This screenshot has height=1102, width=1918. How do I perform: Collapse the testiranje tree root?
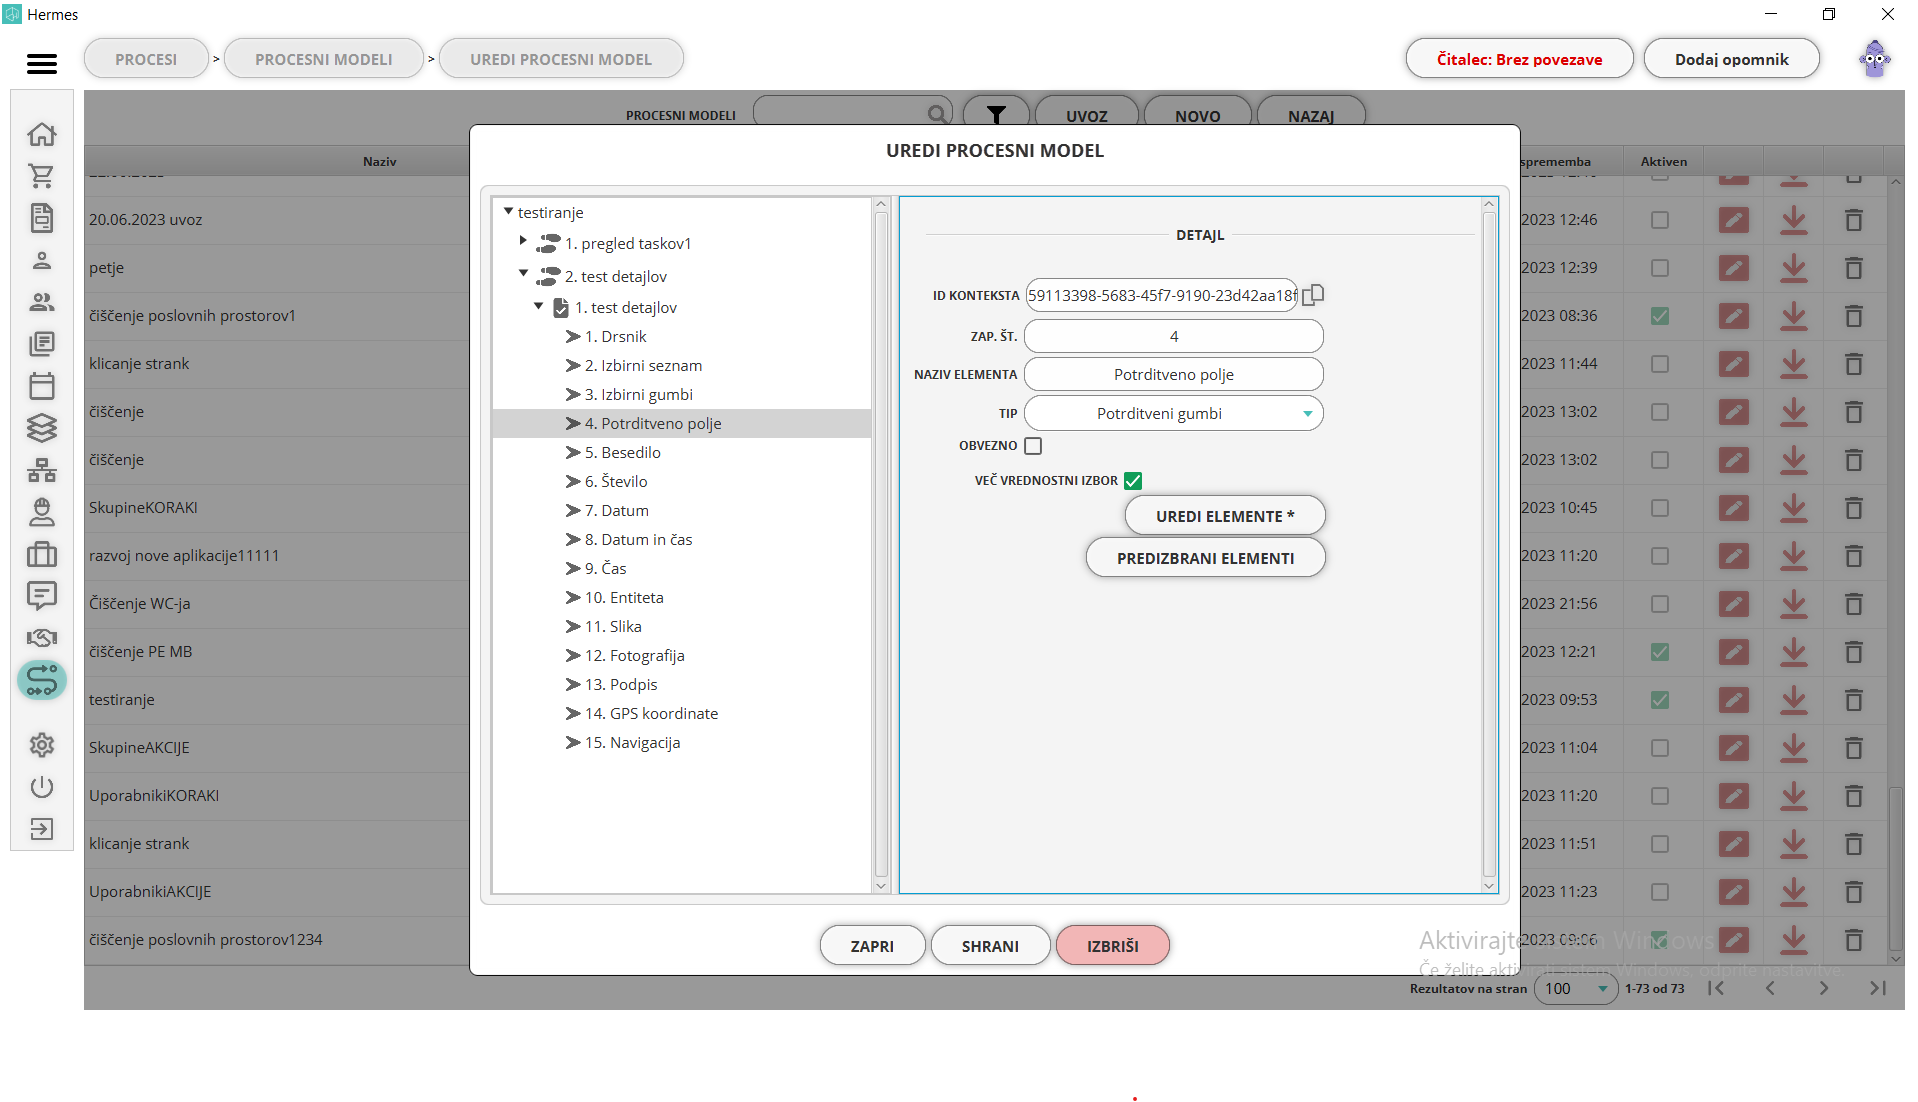(x=508, y=212)
